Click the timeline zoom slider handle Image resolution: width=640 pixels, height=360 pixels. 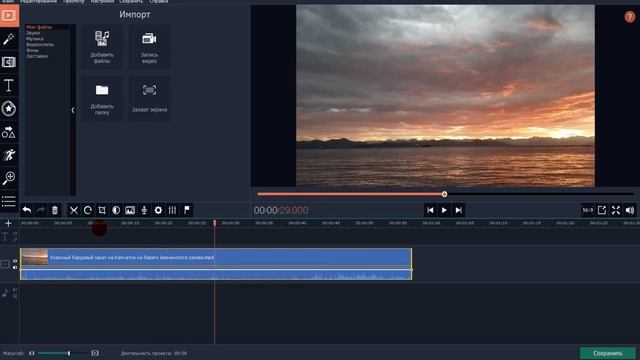69,353
